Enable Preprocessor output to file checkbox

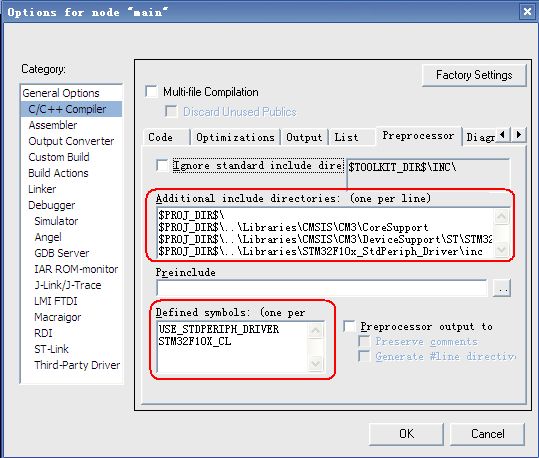tap(349, 326)
